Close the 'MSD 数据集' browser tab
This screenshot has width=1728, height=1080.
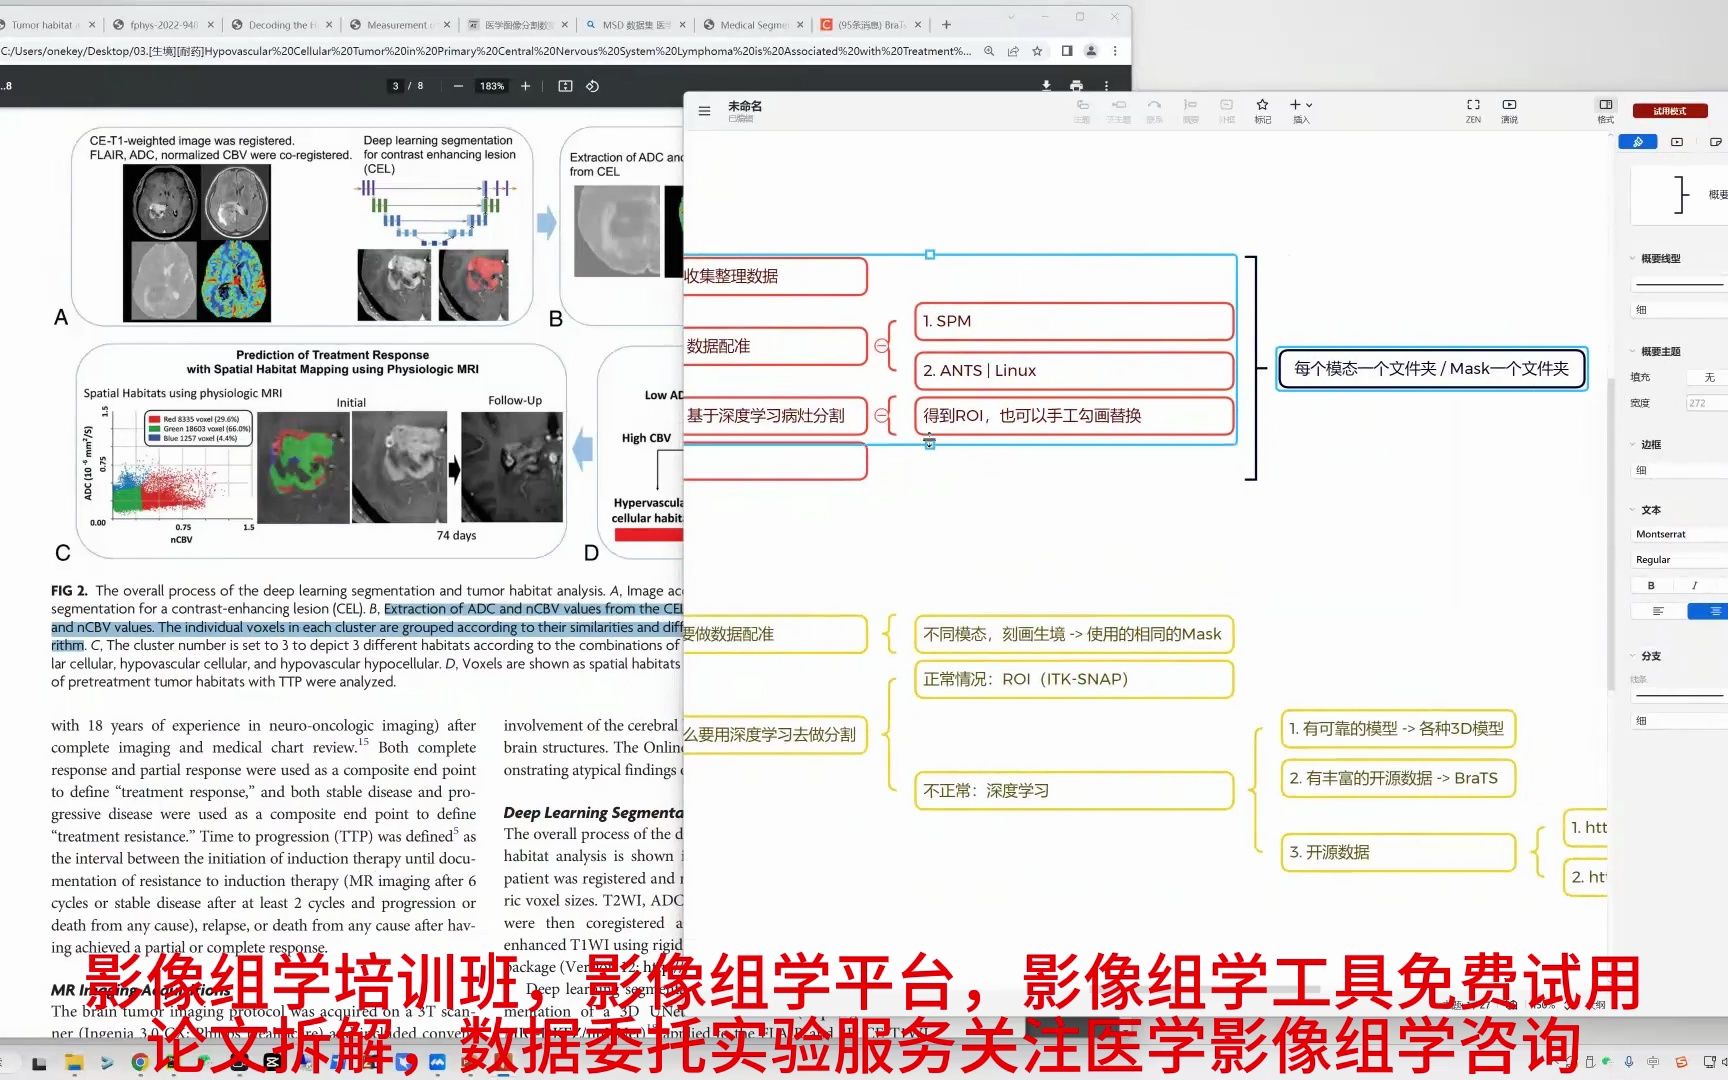(682, 25)
